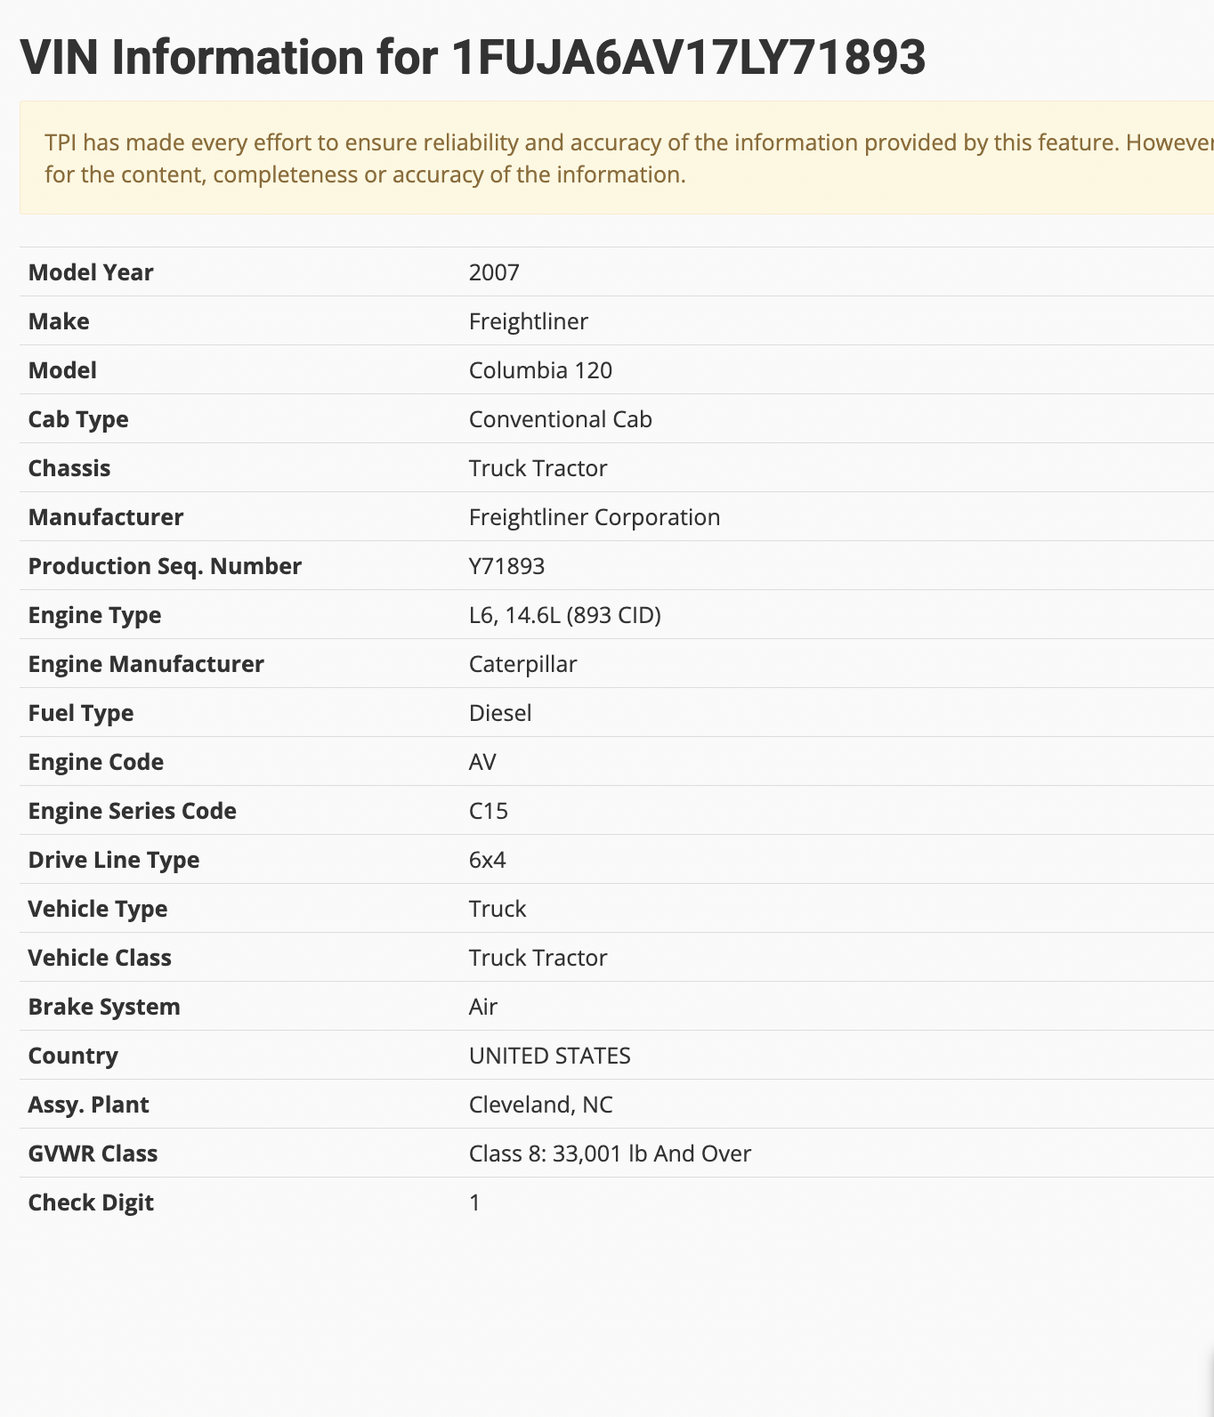This screenshot has height=1417, width=1214.
Task: Select the Columbia 120 model value
Action: click(540, 370)
